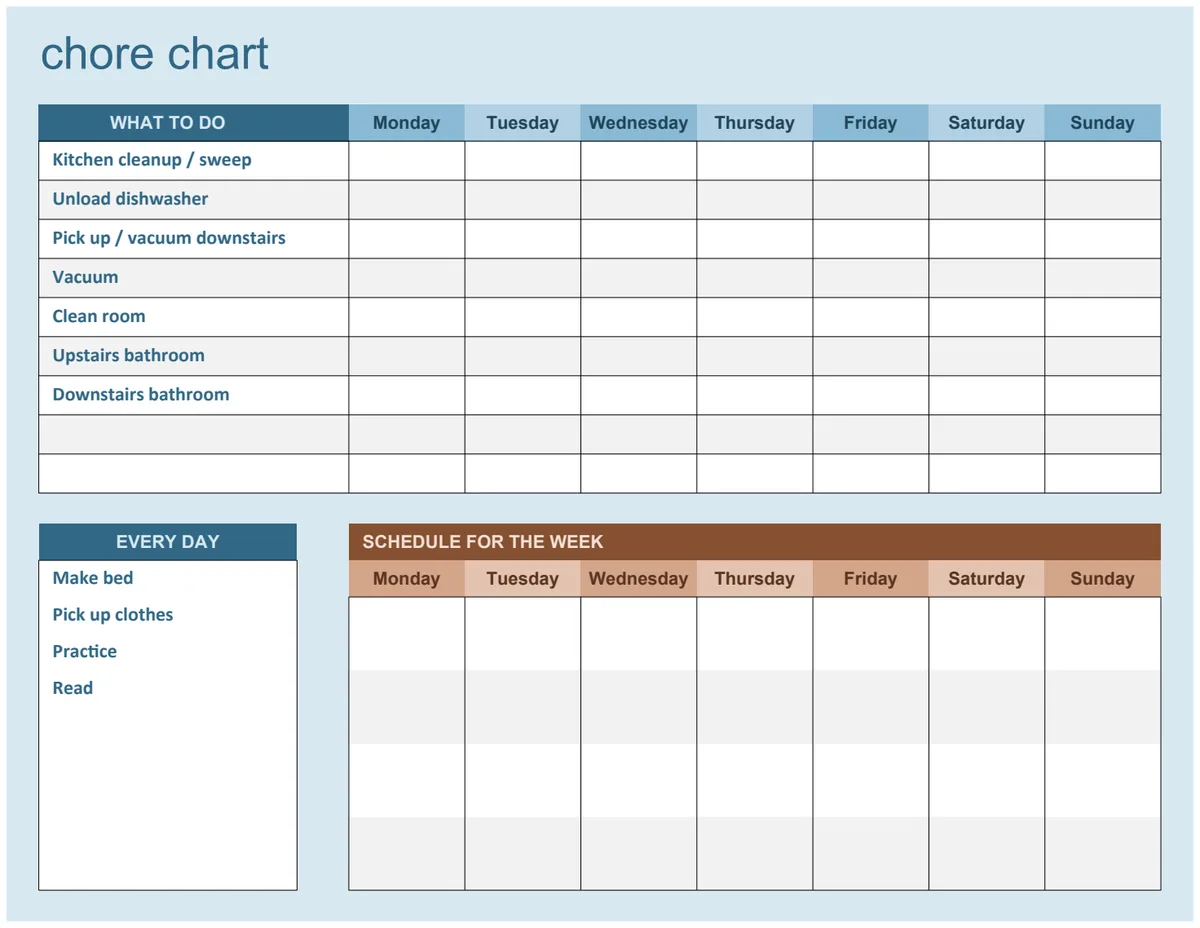Click the first Thursday cell in the weekly schedule
This screenshot has height=928, width=1200.
pos(755,634)
